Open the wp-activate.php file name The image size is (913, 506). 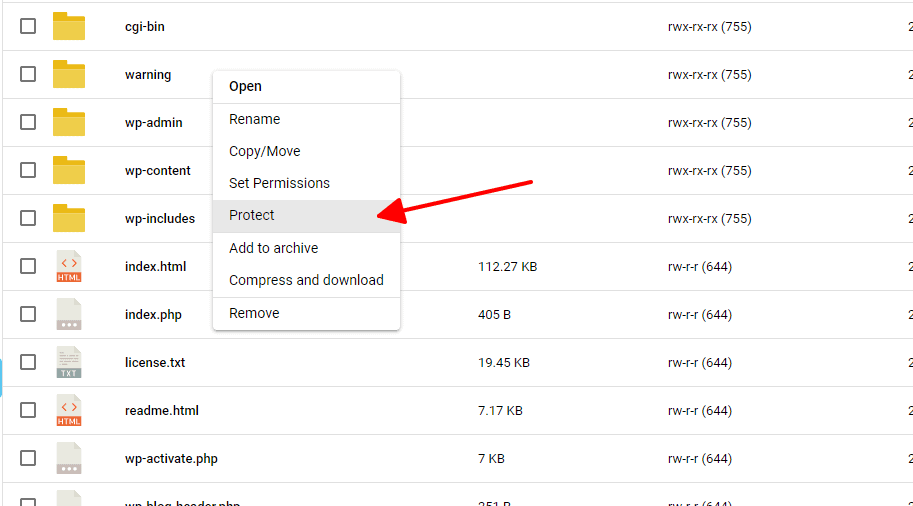pyautogui.click(x=171, y=459)
